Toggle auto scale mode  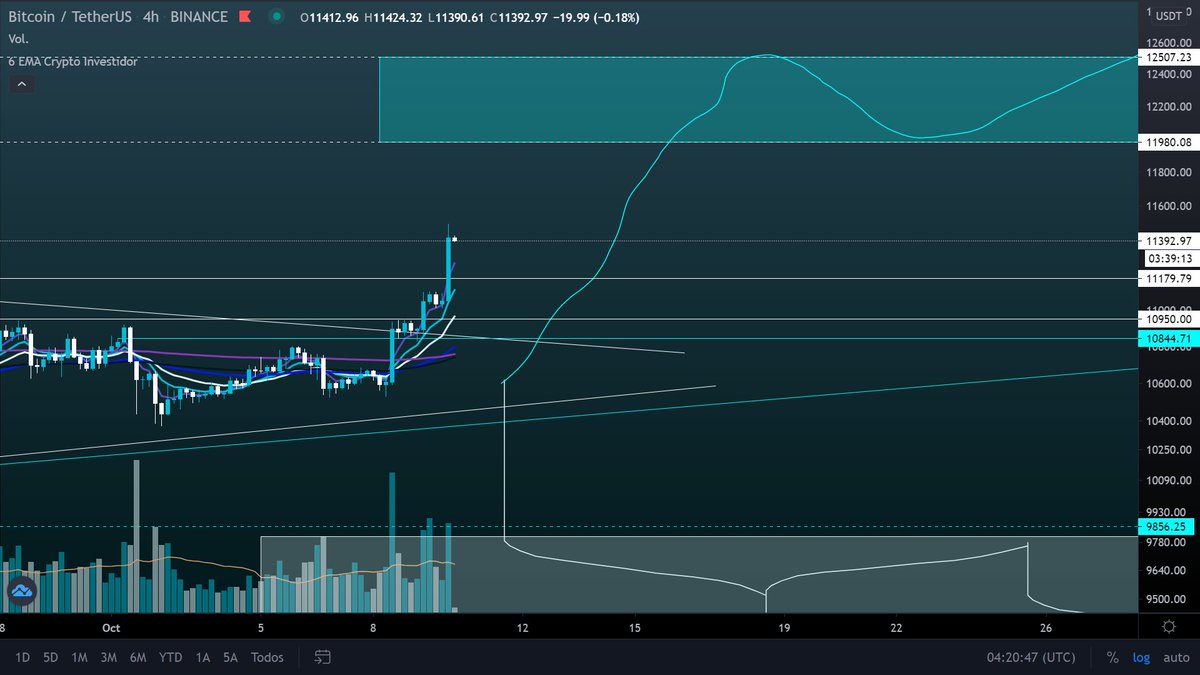pos(1175,658)
